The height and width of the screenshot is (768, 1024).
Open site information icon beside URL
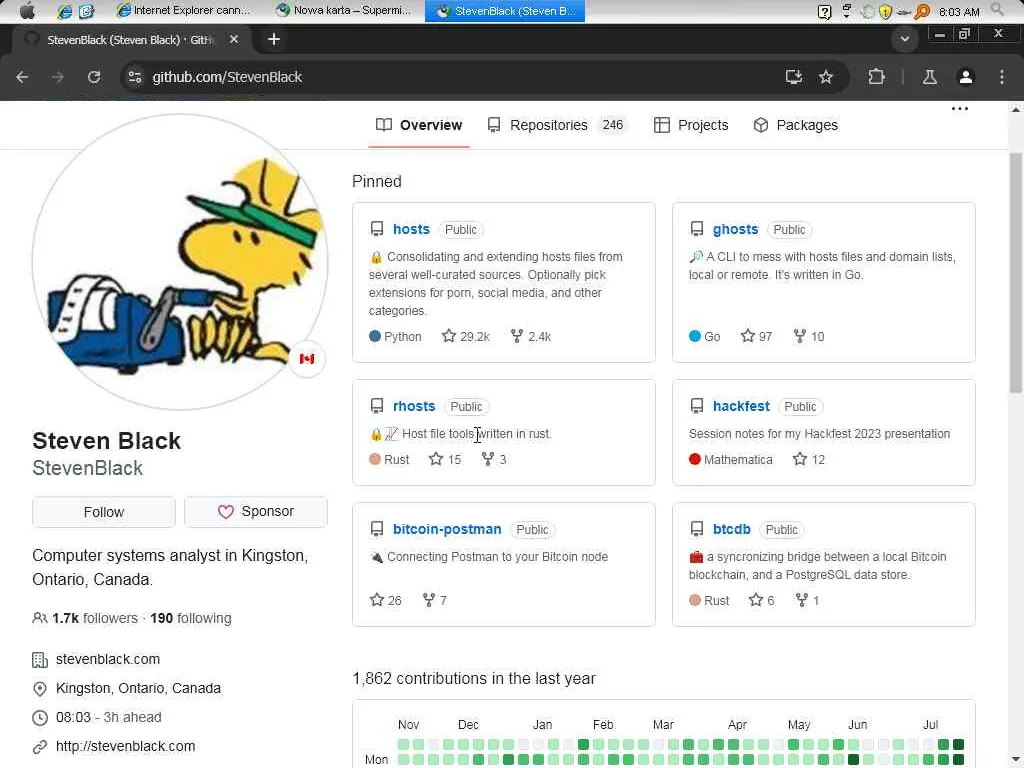point(135,77)
